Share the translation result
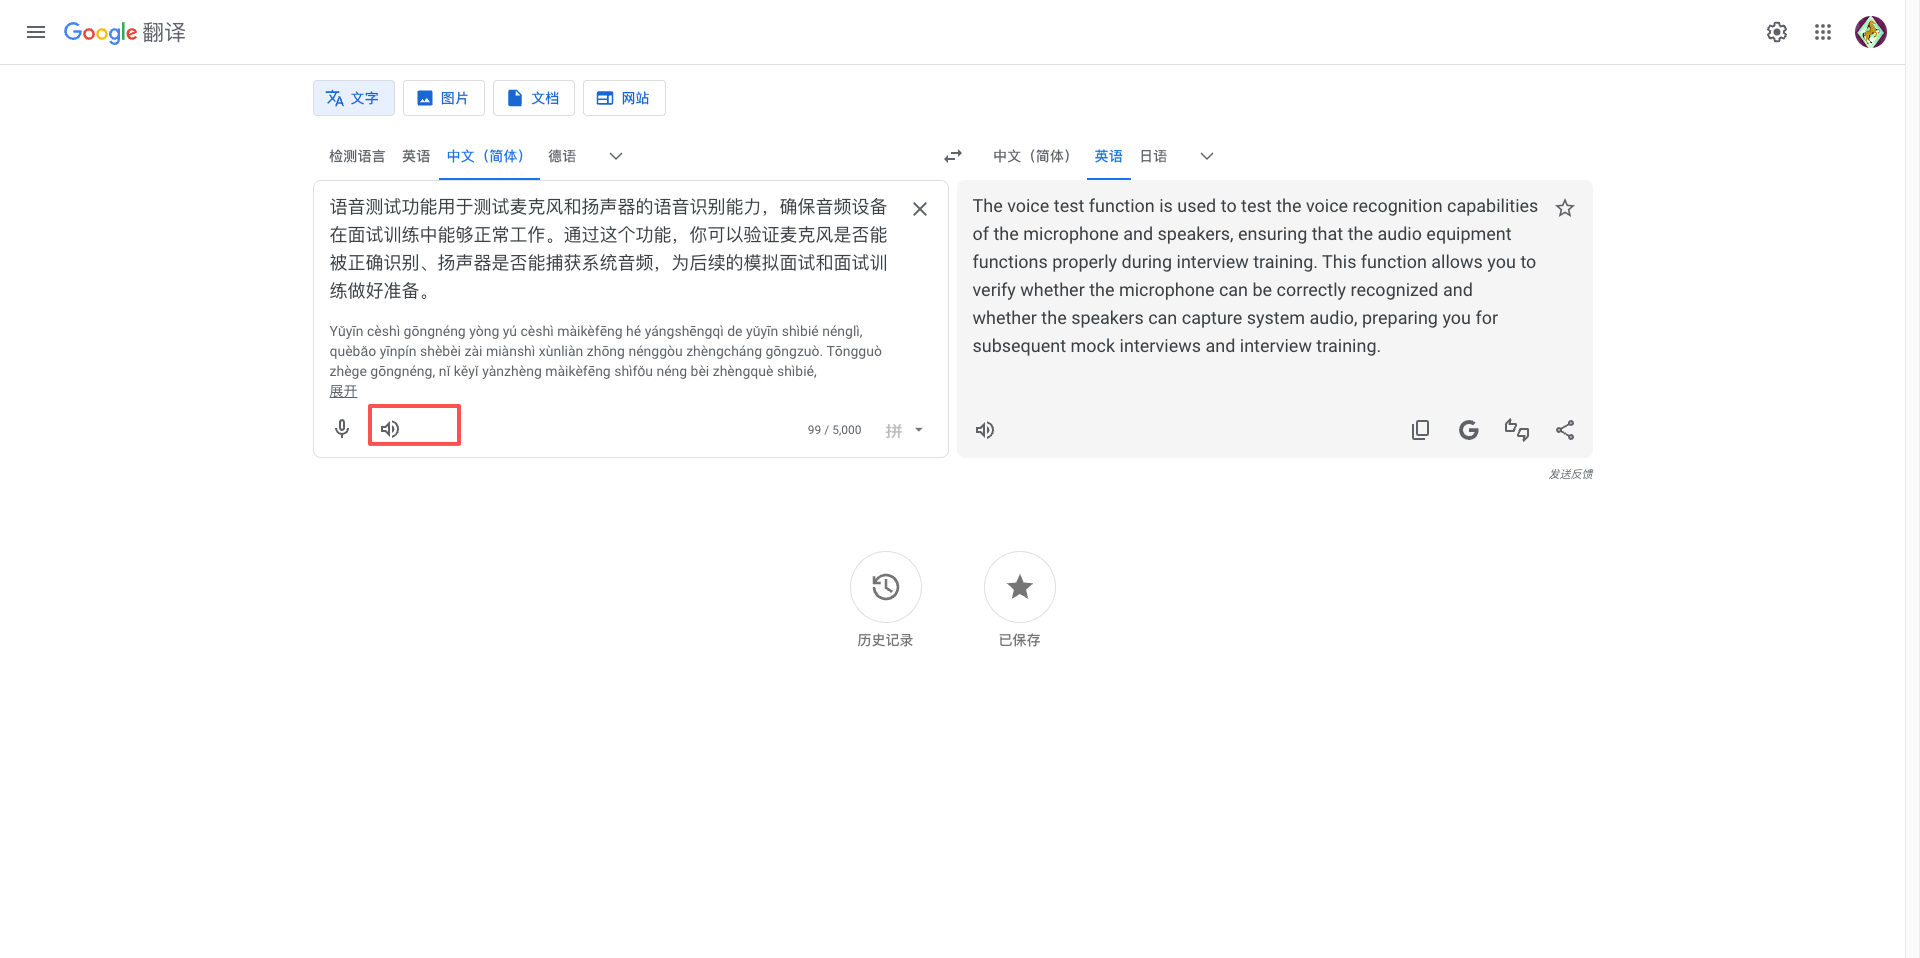Image resolution: width=1920 pixels, height=958 pixels. 1565,429
